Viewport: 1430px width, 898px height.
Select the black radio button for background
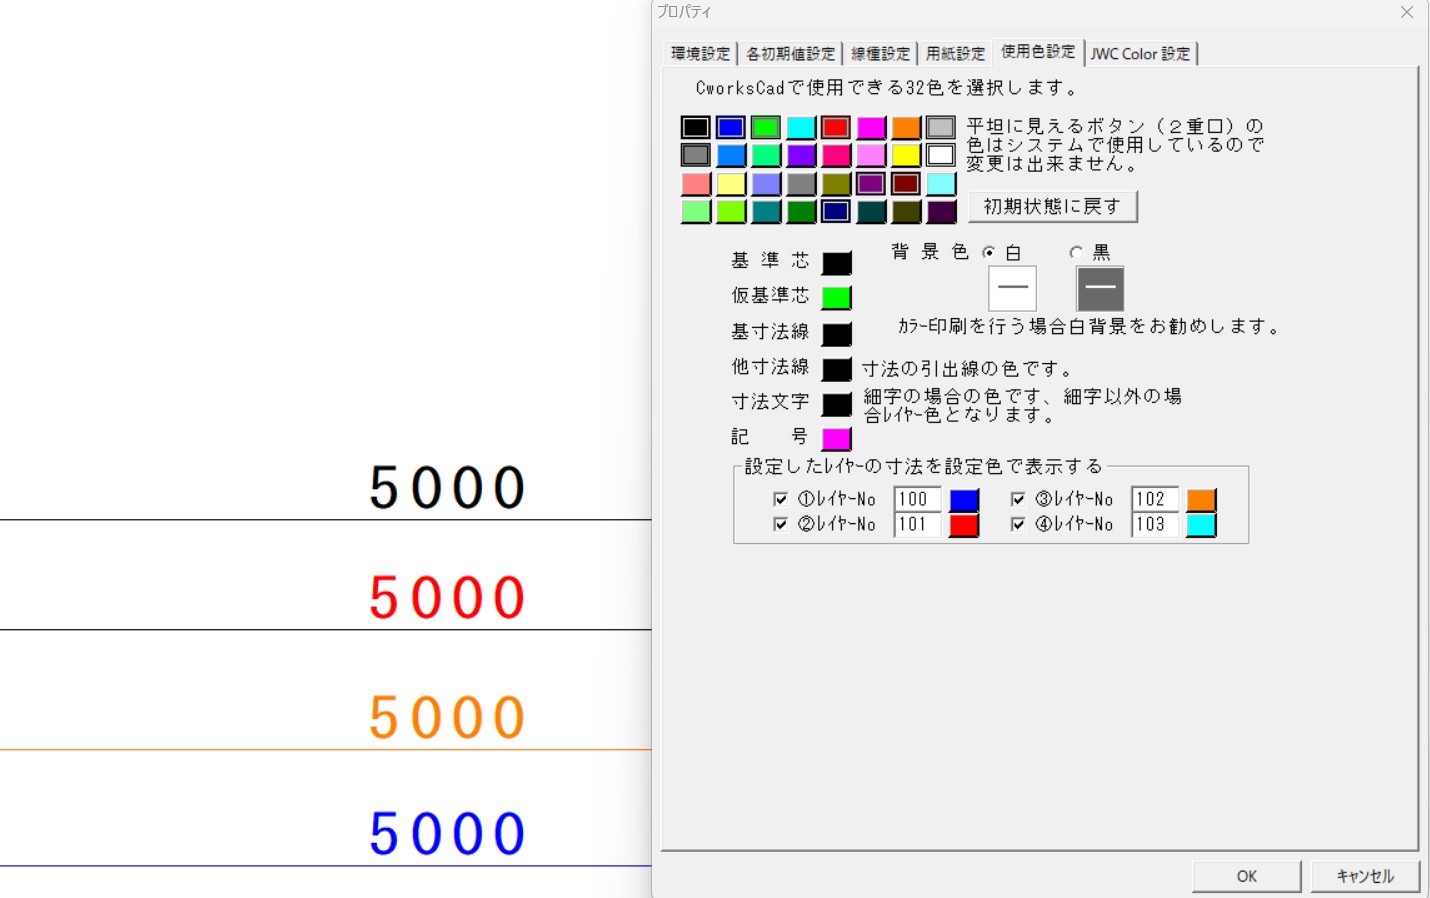click(1076, 253)
